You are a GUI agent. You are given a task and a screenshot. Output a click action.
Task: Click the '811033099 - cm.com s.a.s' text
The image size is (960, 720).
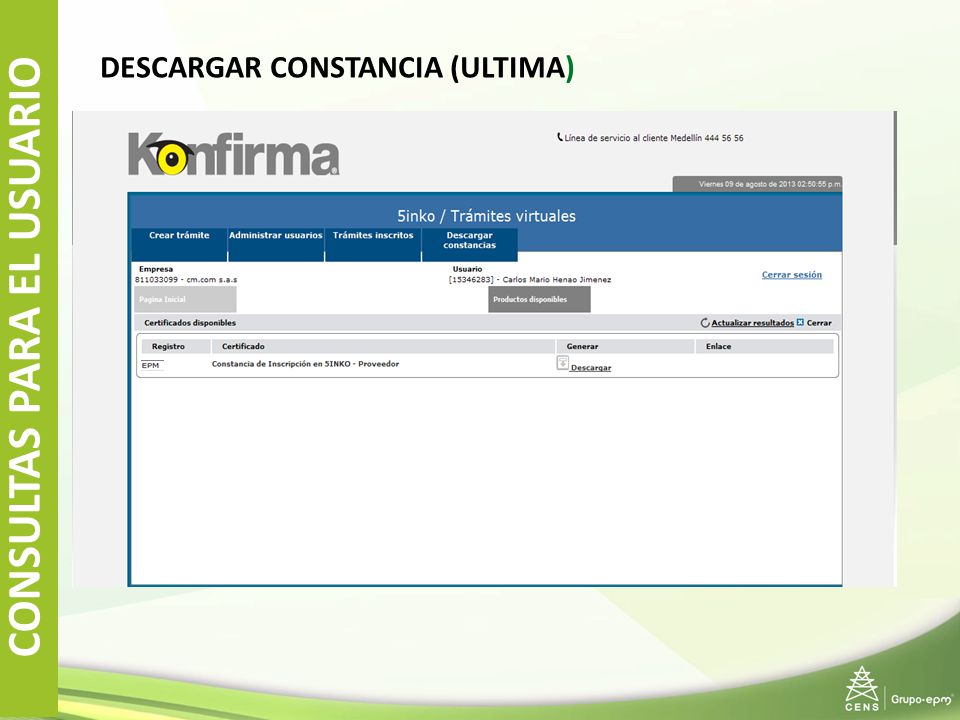tap(186, 280)
